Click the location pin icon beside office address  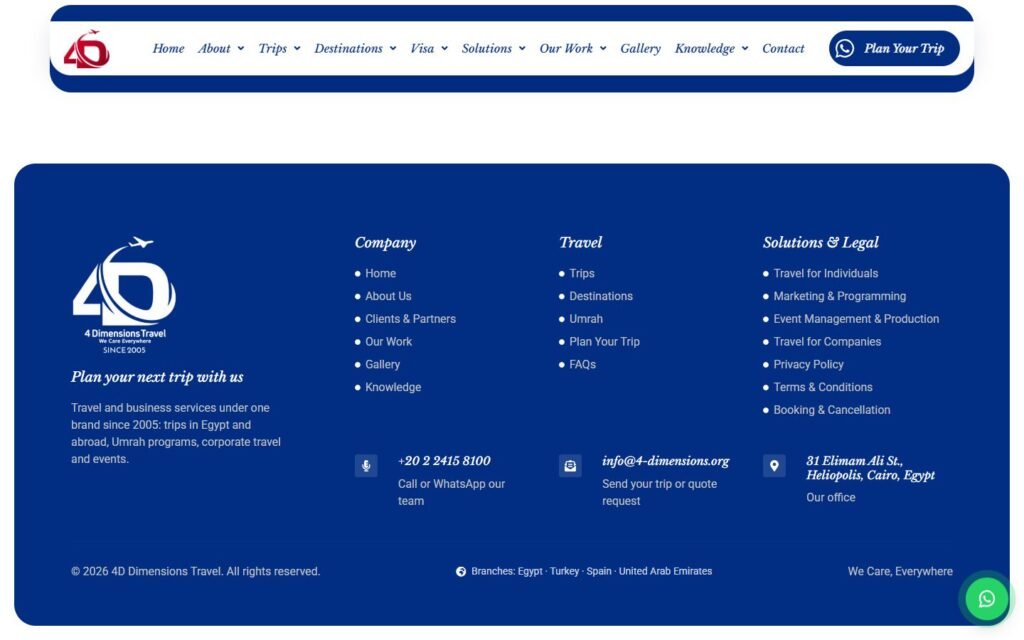(774, 466)
